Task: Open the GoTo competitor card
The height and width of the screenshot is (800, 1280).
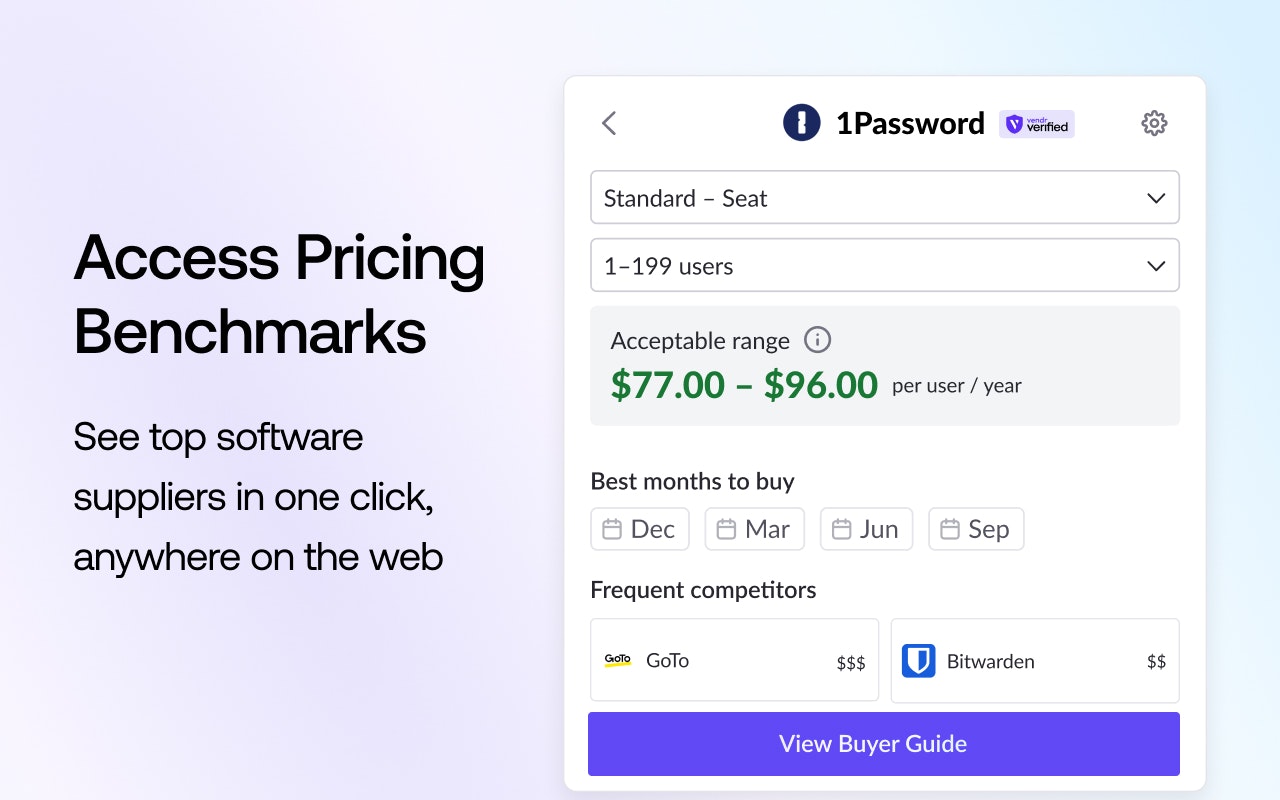Action: click(x=734, y=660)
